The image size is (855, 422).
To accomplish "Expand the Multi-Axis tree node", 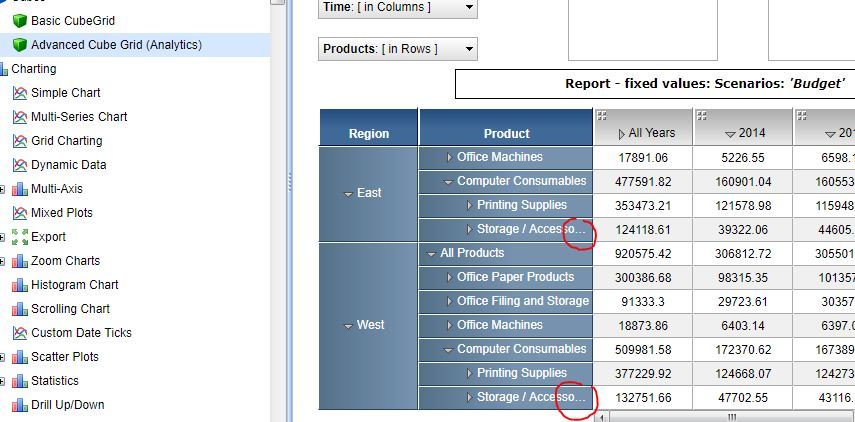I will click(x=2, y=189).
